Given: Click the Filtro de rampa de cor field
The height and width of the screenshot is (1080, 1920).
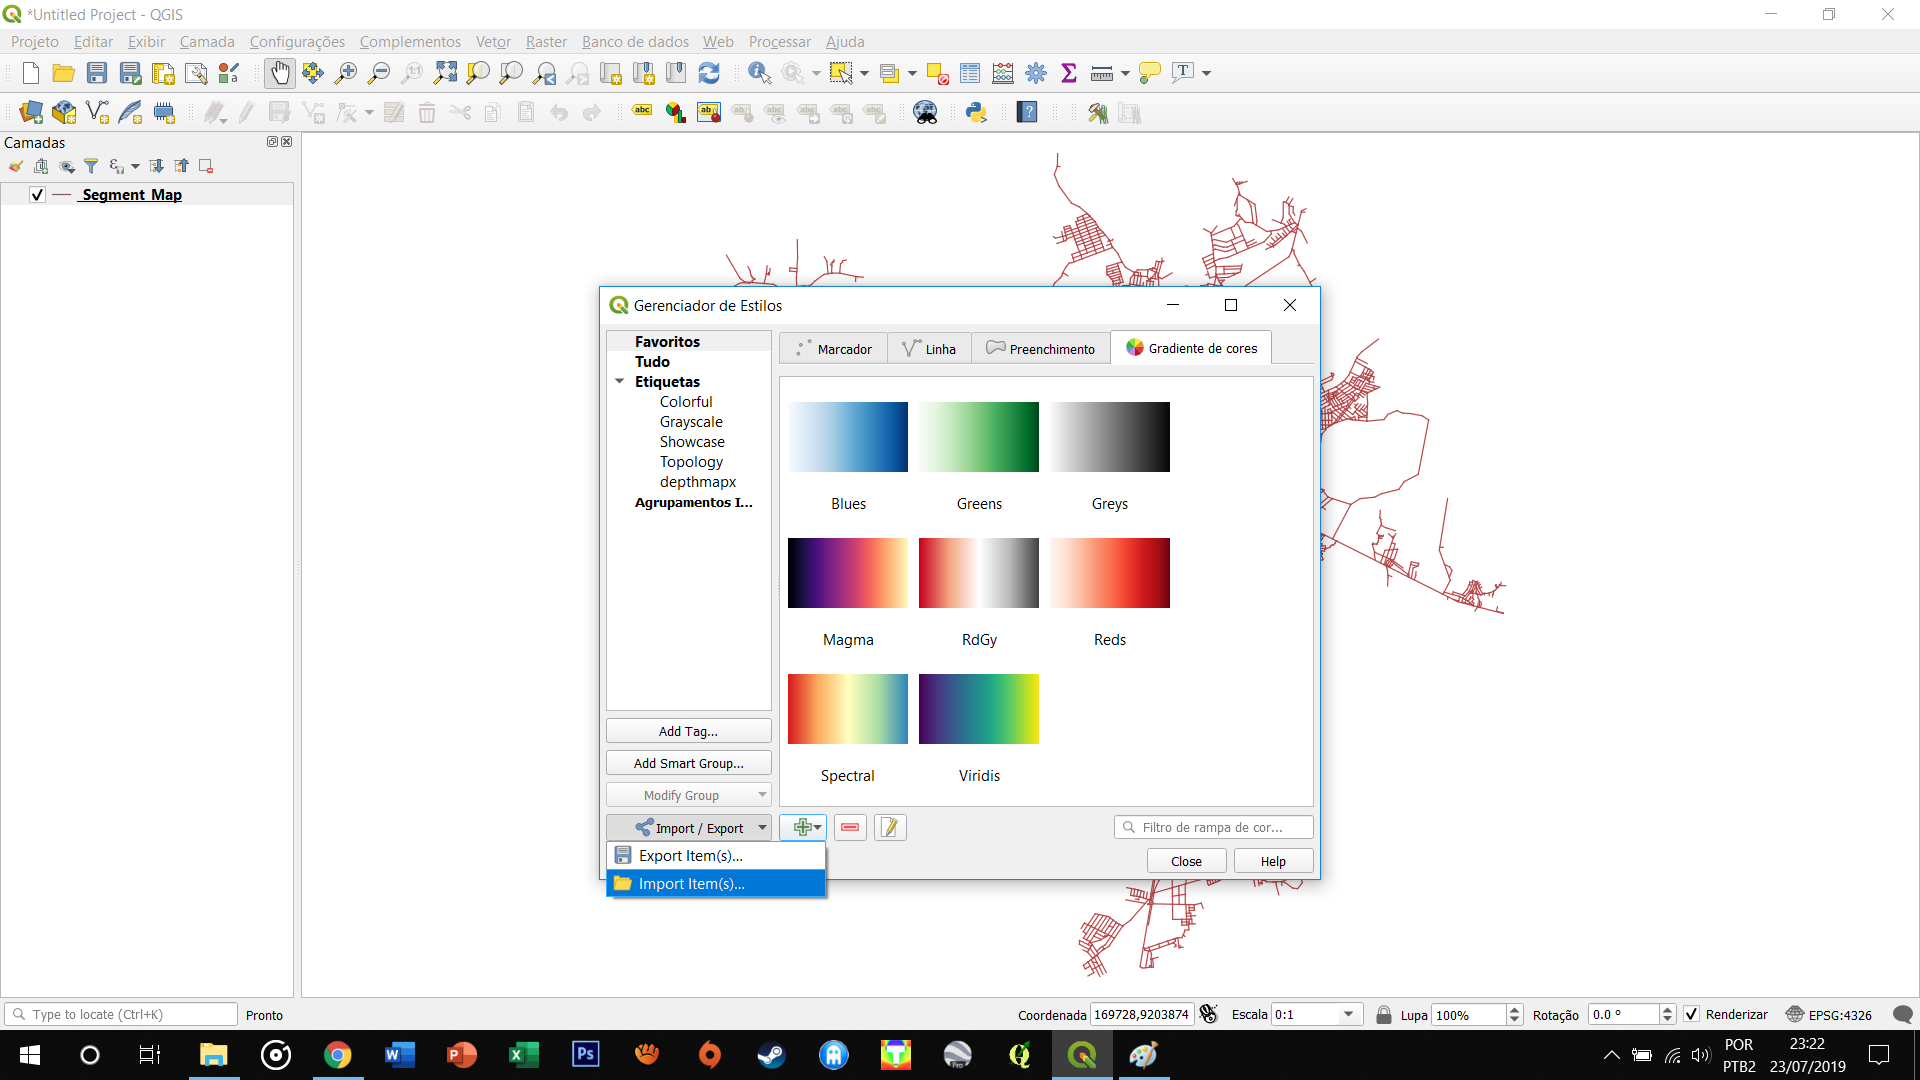Looking at the screenshot, I should point(1213,826).
